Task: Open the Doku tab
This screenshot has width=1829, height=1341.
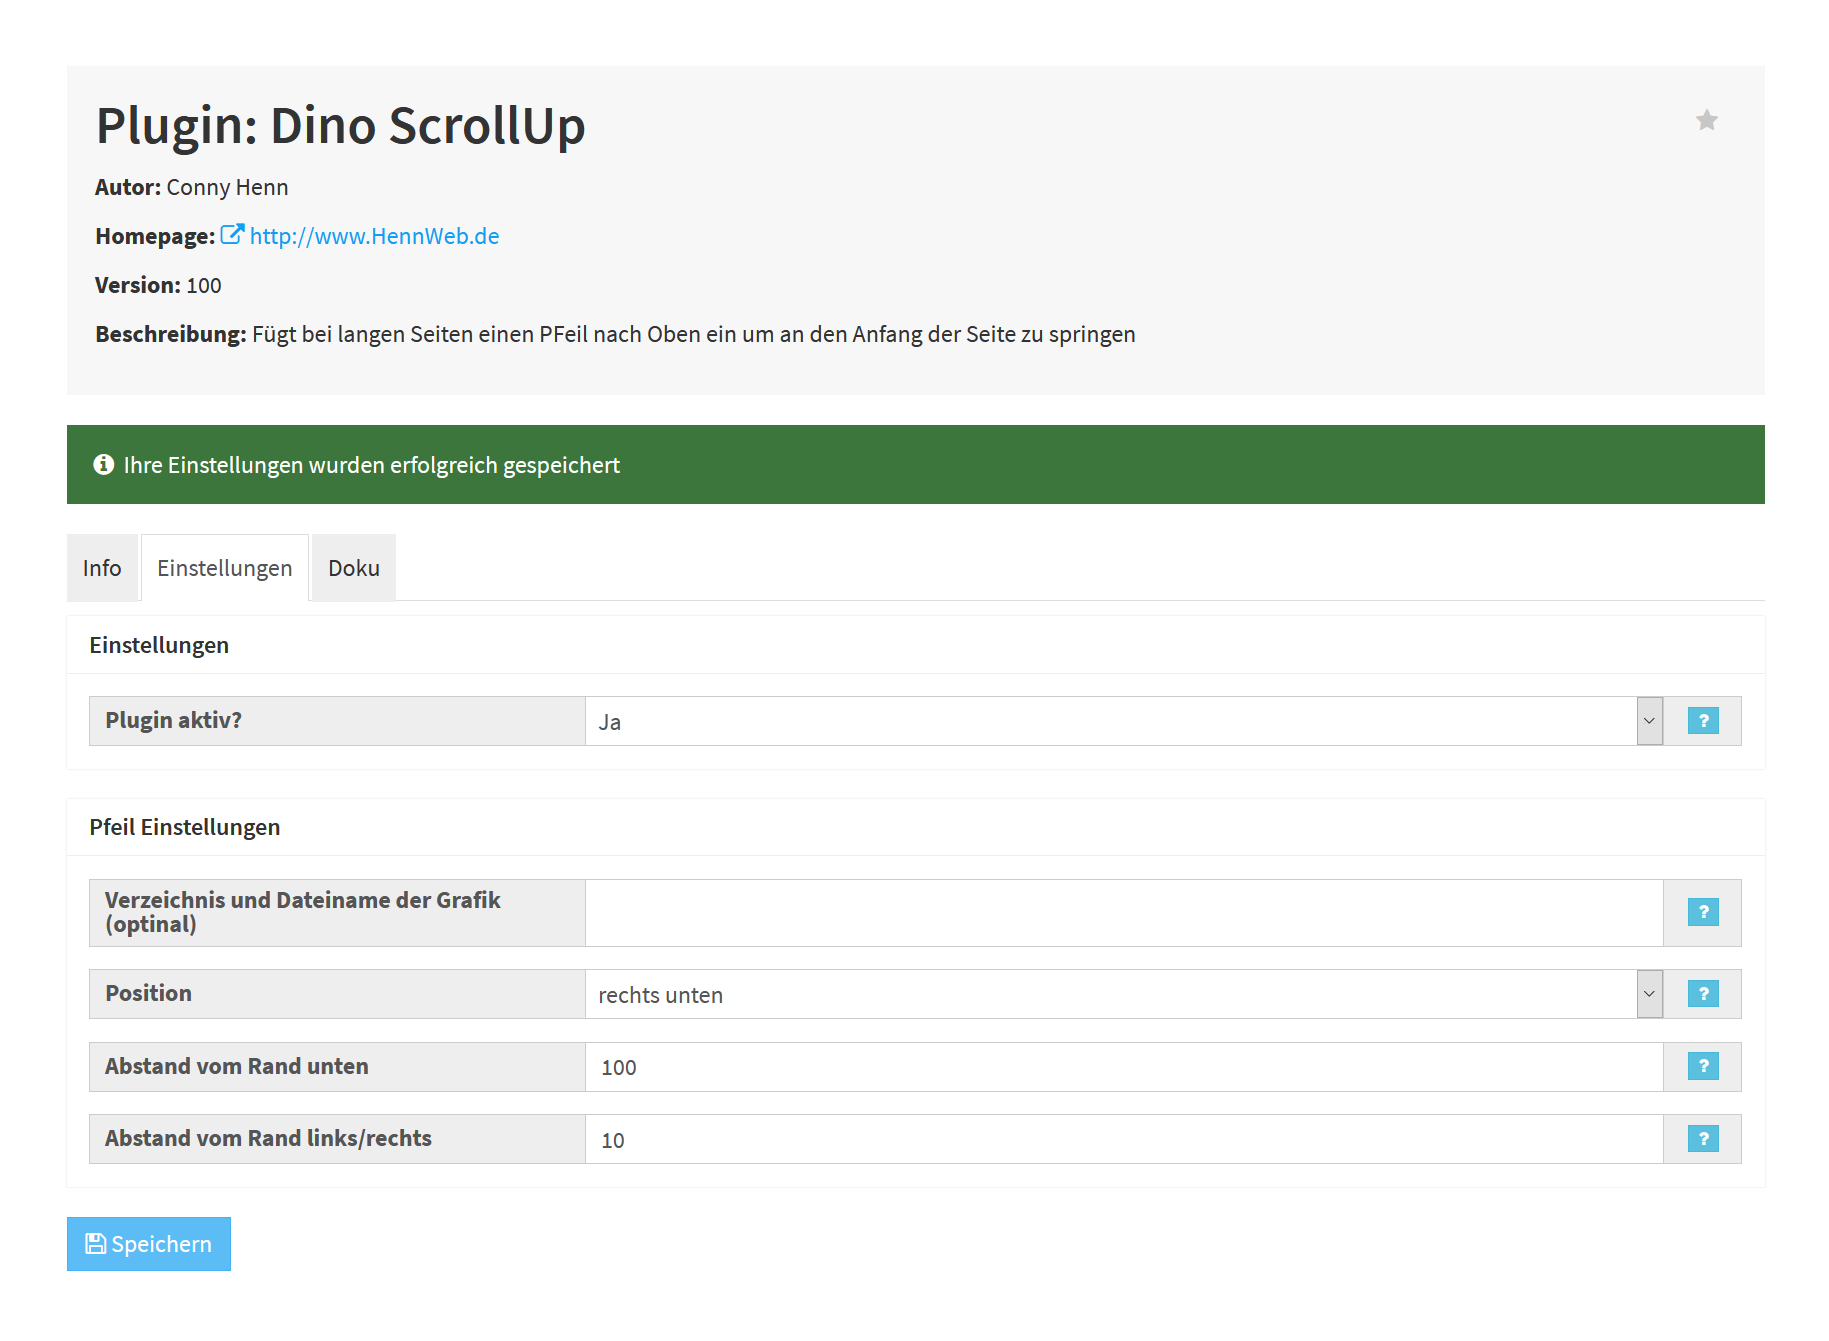Action: click(354, 568)
